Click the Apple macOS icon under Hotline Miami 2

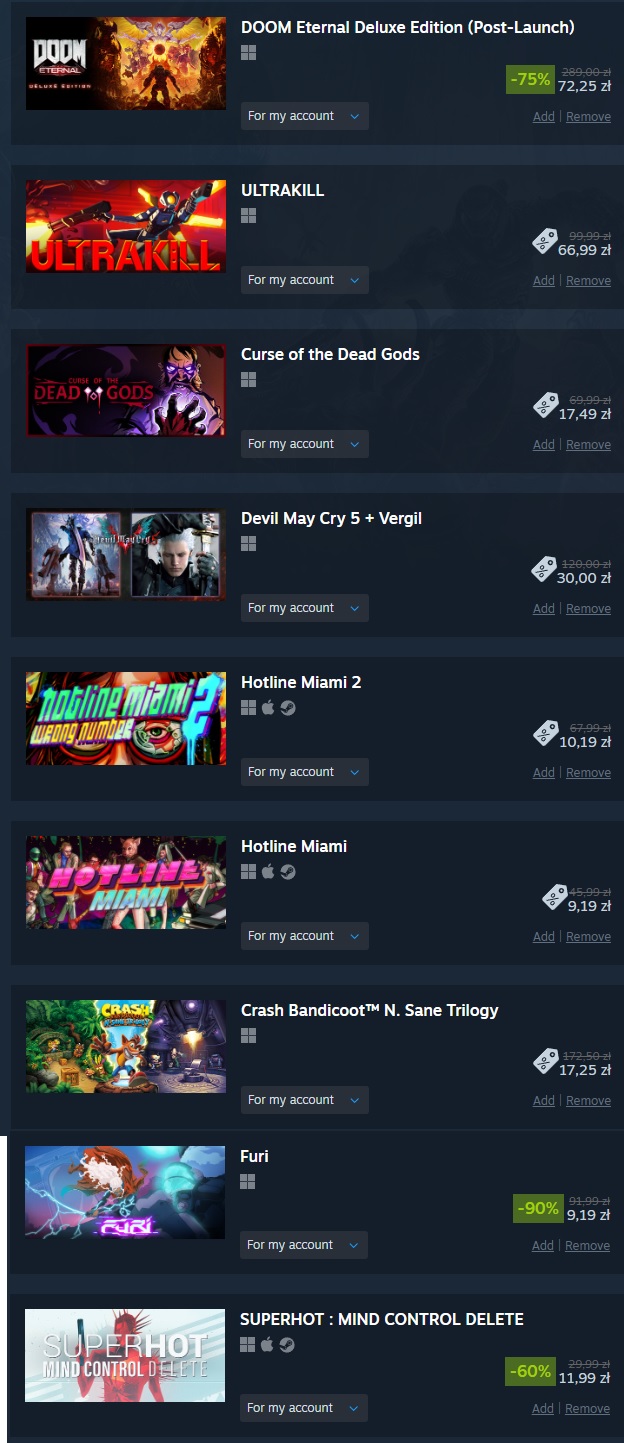click(x=268, y=708)
